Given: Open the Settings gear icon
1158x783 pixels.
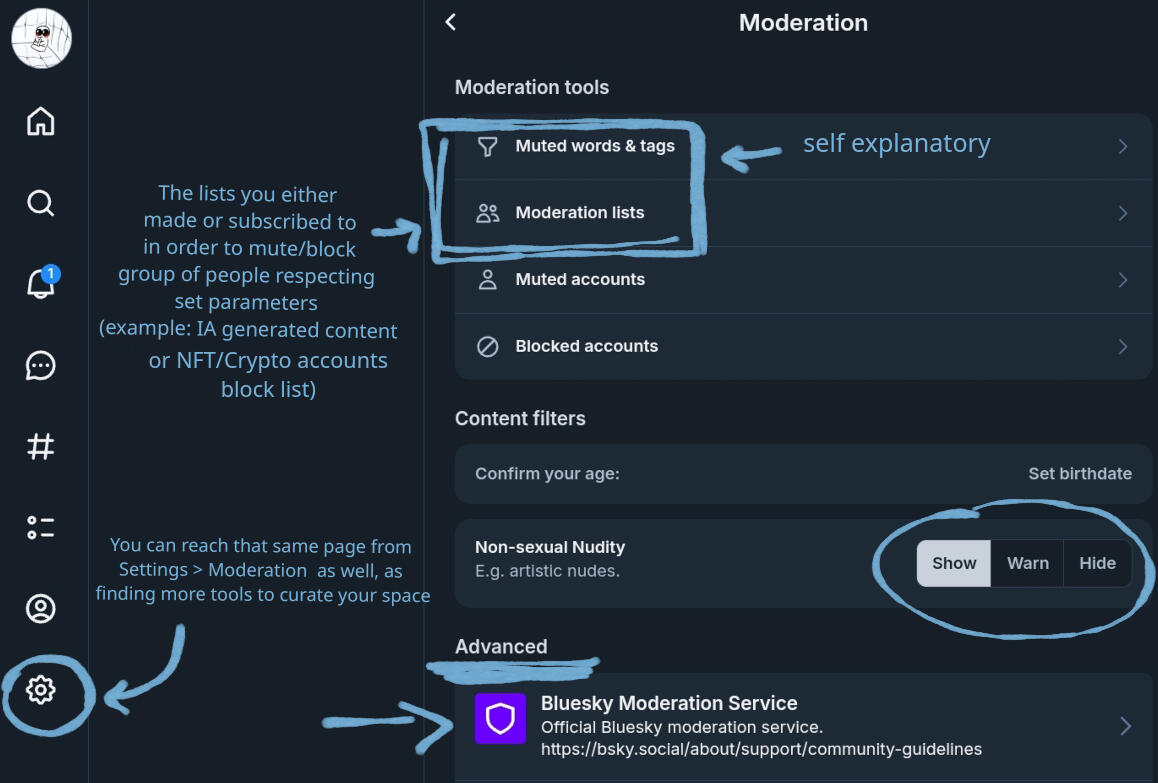Looking at the screenshot, I should pyautogui.click(x=40, y=690).
